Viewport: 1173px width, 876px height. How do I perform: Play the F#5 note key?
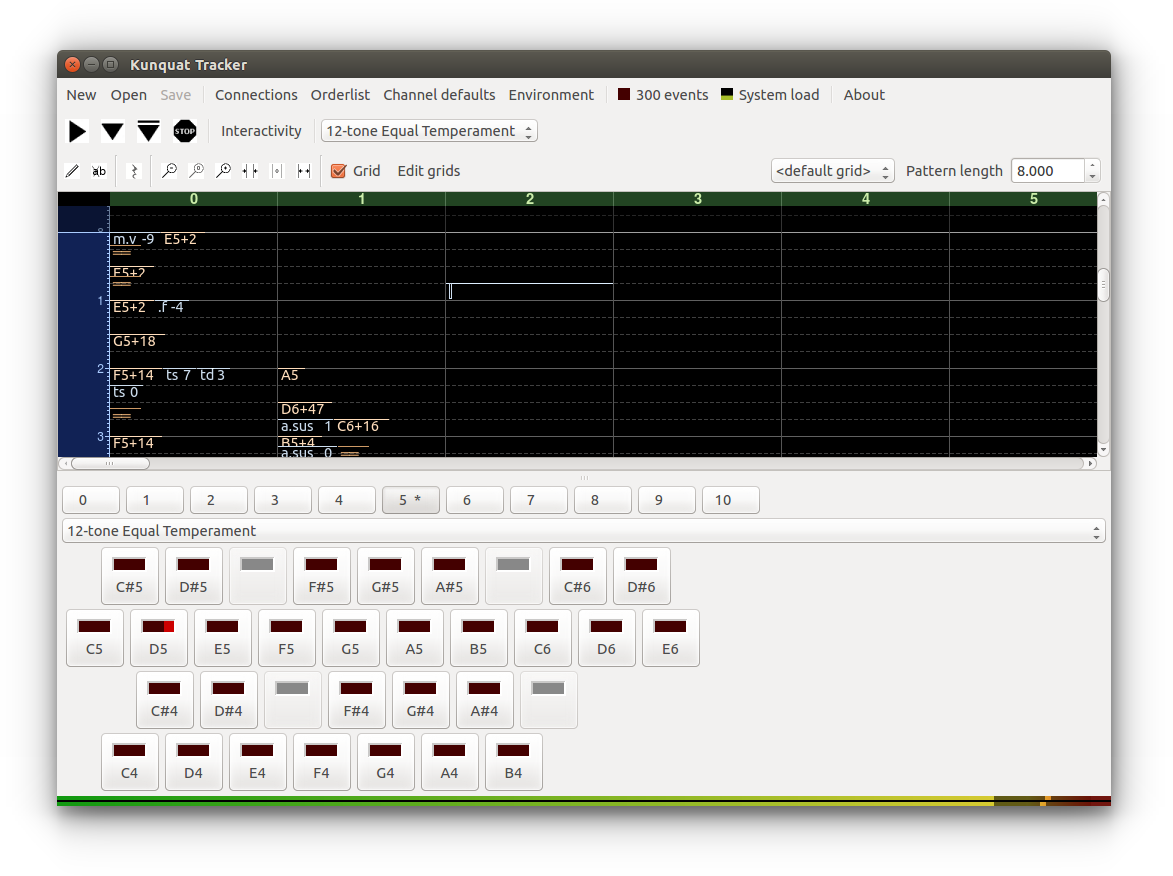[322, 576]
